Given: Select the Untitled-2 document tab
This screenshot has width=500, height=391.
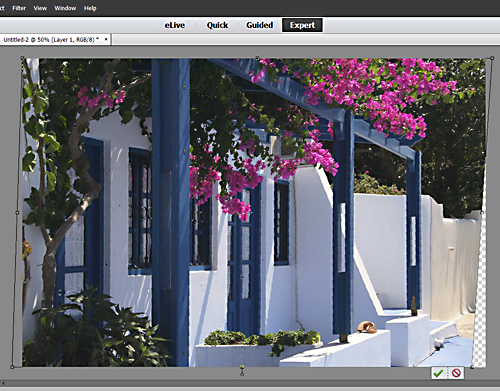Looking at the screenshot, I should point(51,40).
